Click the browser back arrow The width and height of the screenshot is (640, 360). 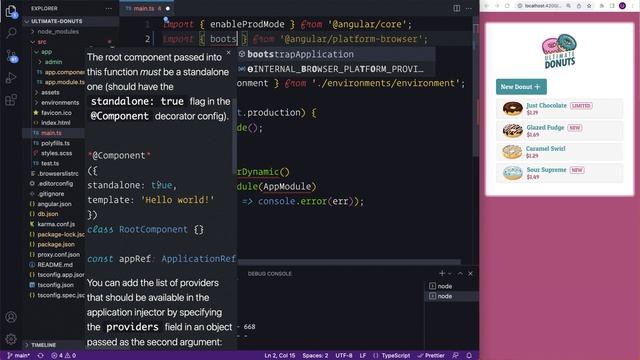487,6
